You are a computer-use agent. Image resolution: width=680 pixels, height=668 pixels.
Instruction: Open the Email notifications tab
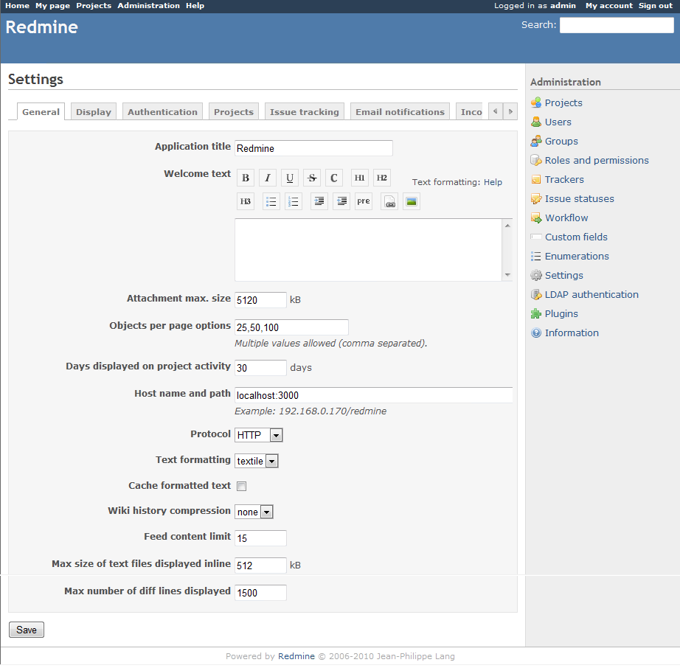400,111
